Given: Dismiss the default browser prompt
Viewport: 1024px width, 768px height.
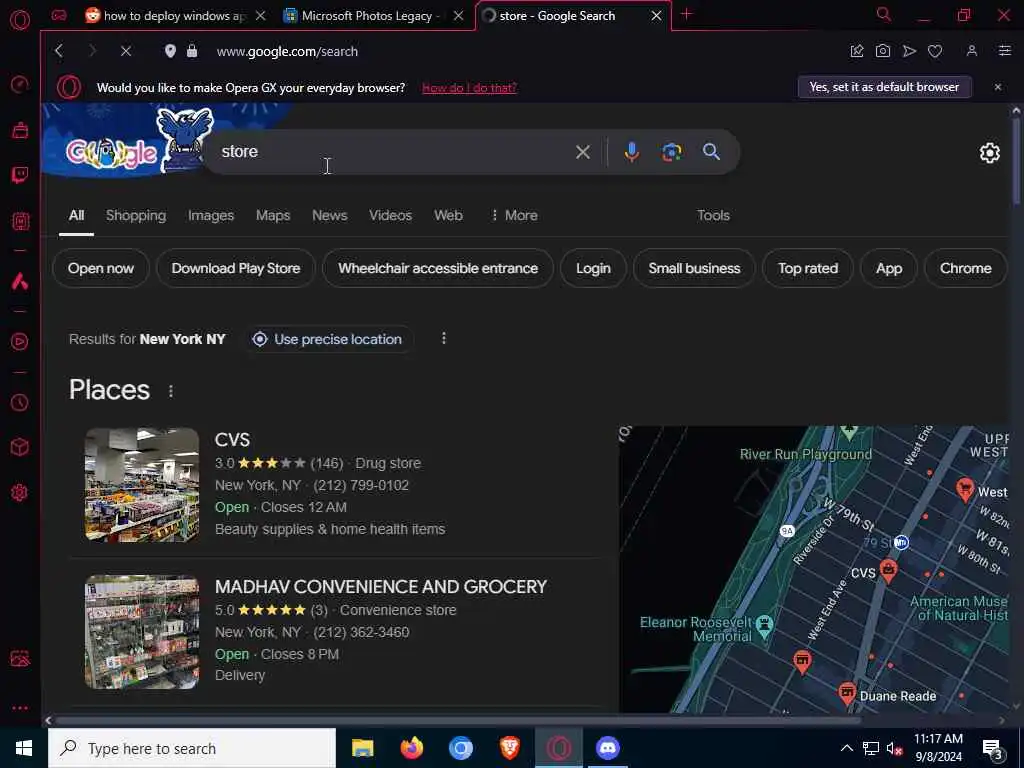Looking at the screenshot, I should coord(998,87).
